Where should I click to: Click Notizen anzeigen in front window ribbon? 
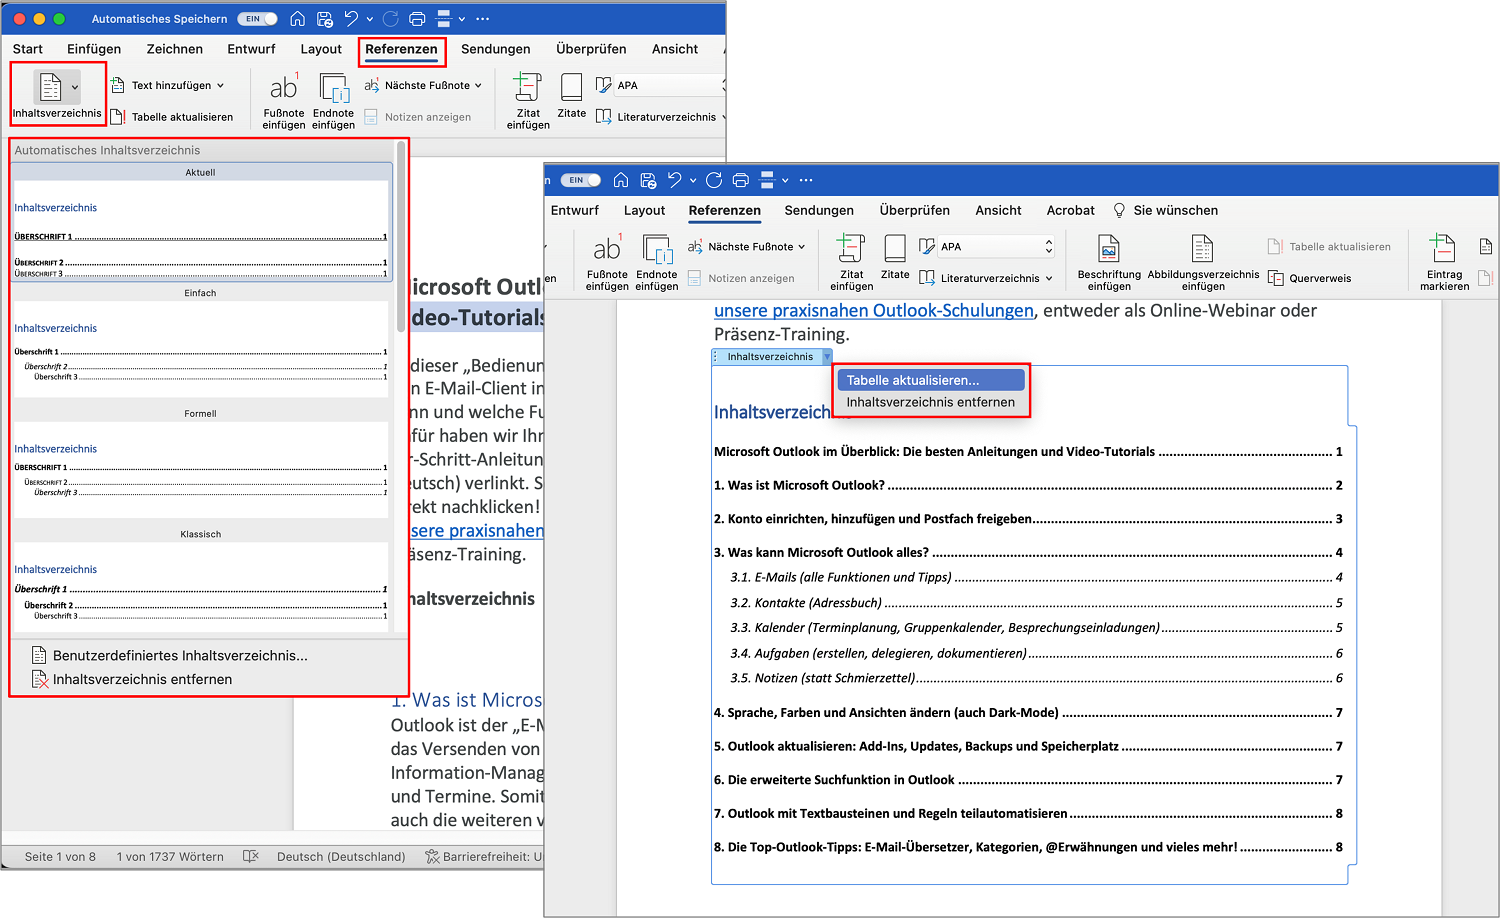[x=741, y=278]
